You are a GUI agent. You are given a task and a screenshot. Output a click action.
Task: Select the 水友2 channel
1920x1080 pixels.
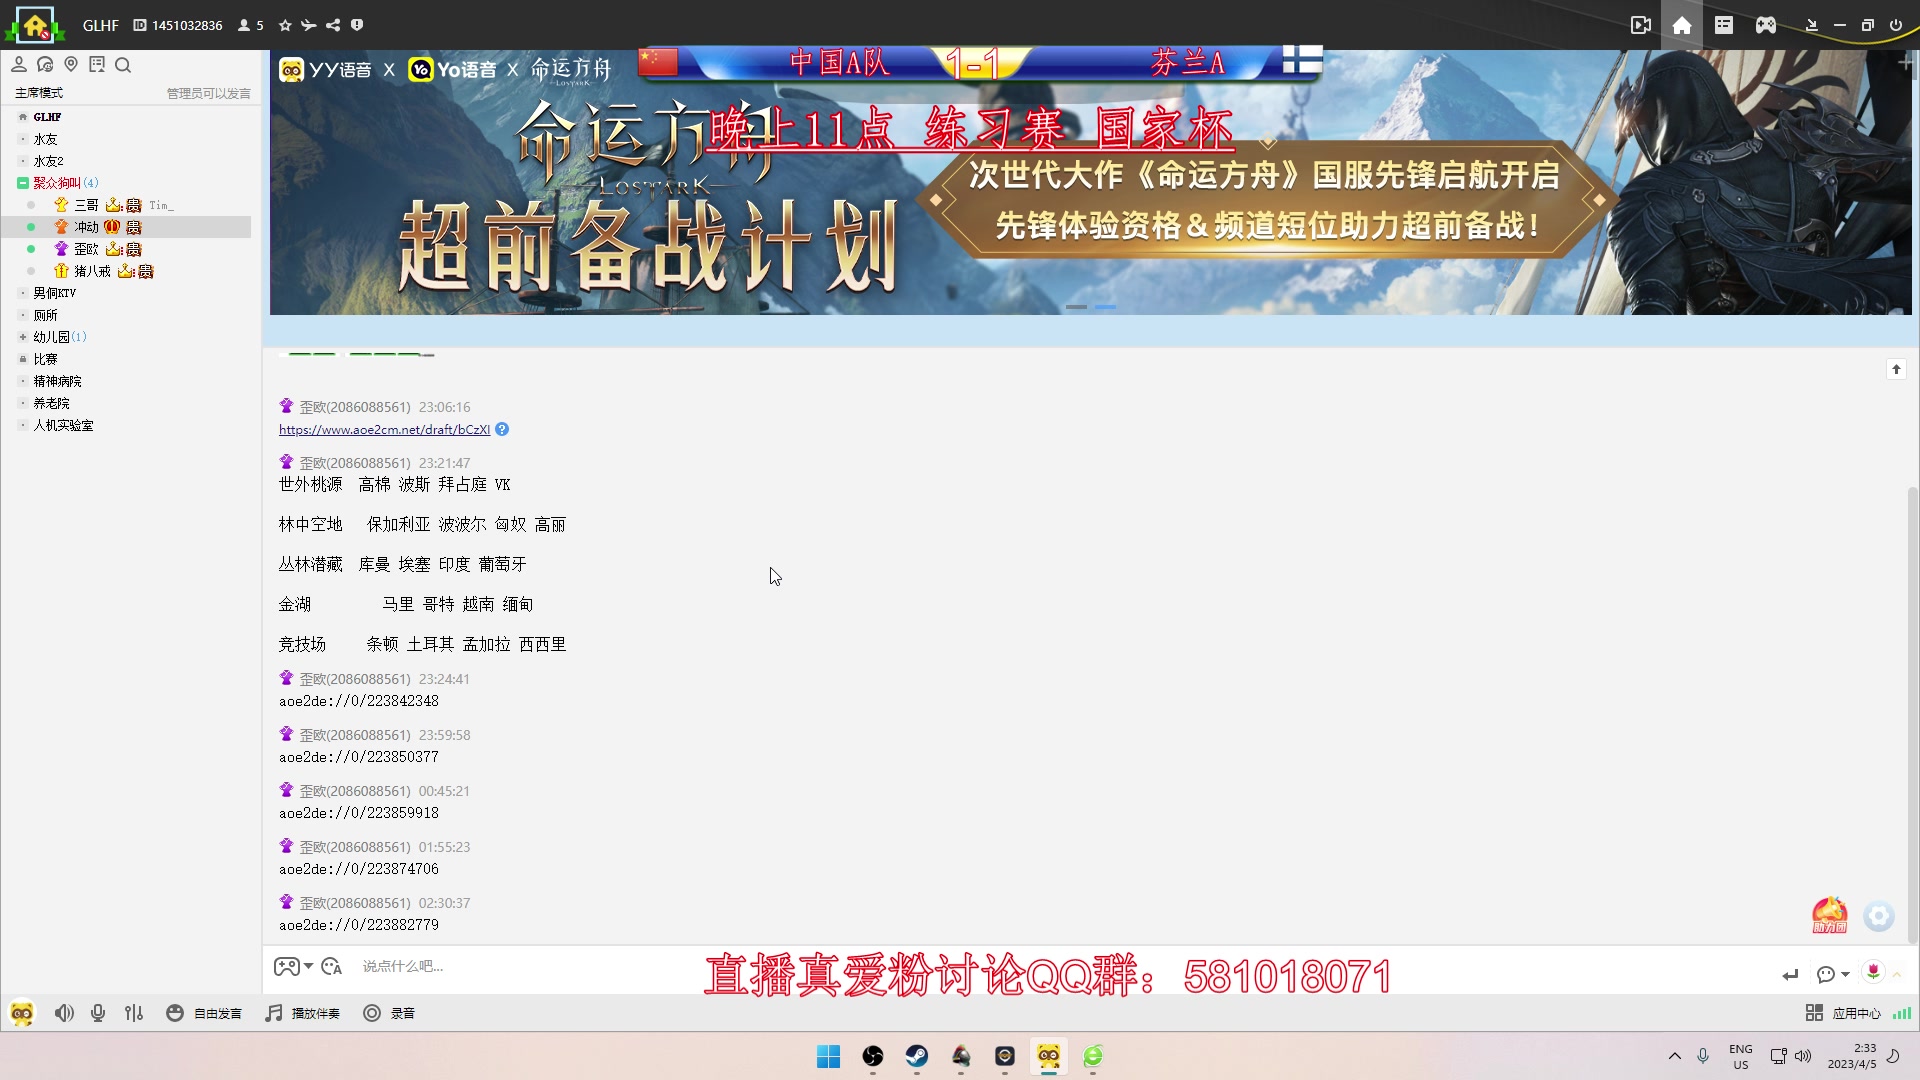pyautogui.click(x=48, y=161)
